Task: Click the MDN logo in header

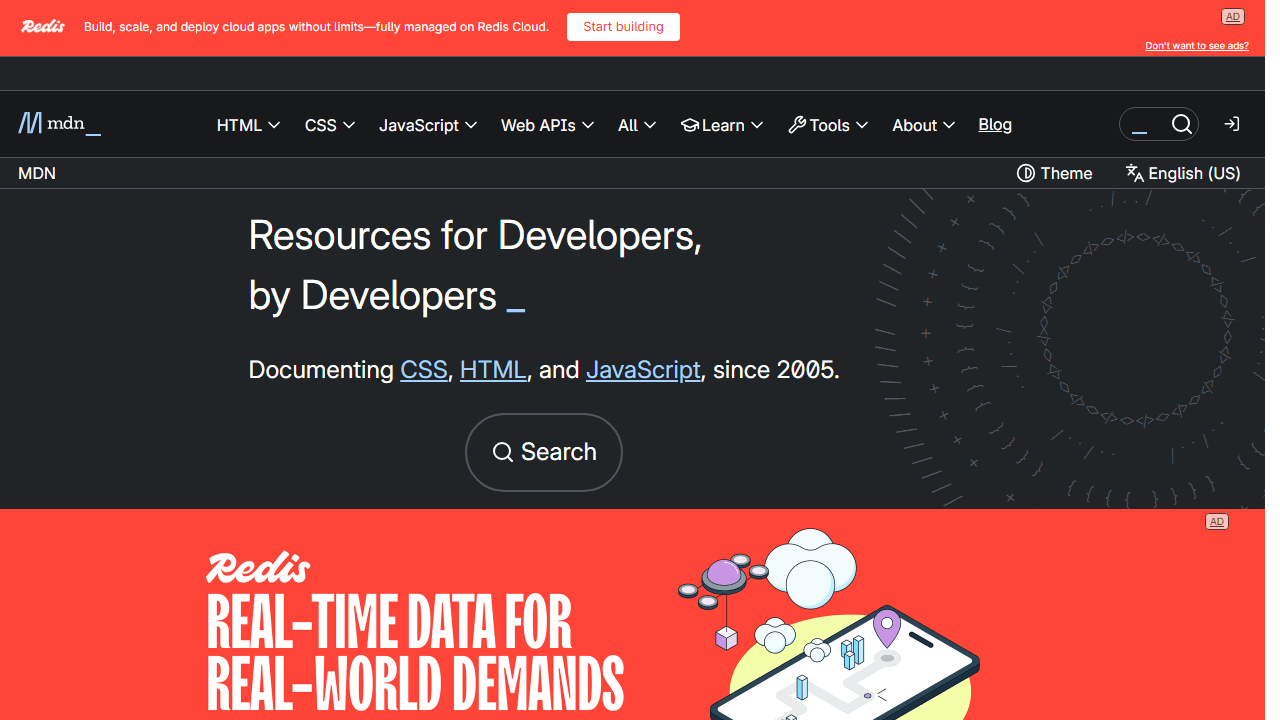Action: pos(59,124)
